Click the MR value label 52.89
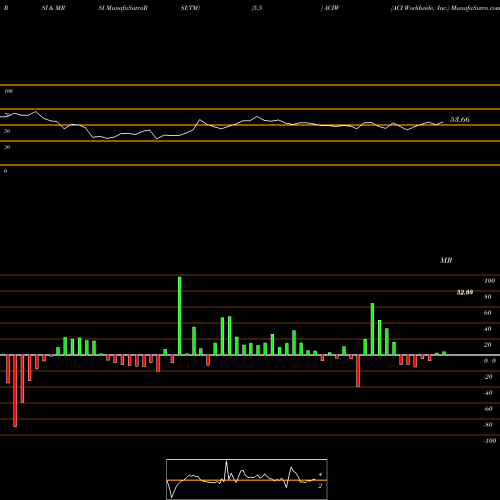 [x=465, y=292]
